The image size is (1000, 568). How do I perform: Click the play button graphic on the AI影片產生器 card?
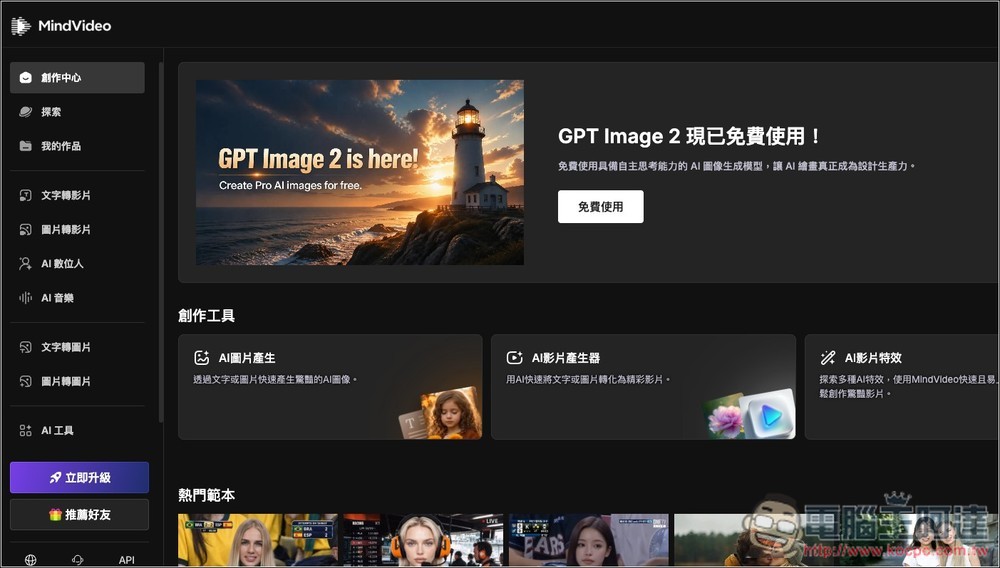coord(770,415)
